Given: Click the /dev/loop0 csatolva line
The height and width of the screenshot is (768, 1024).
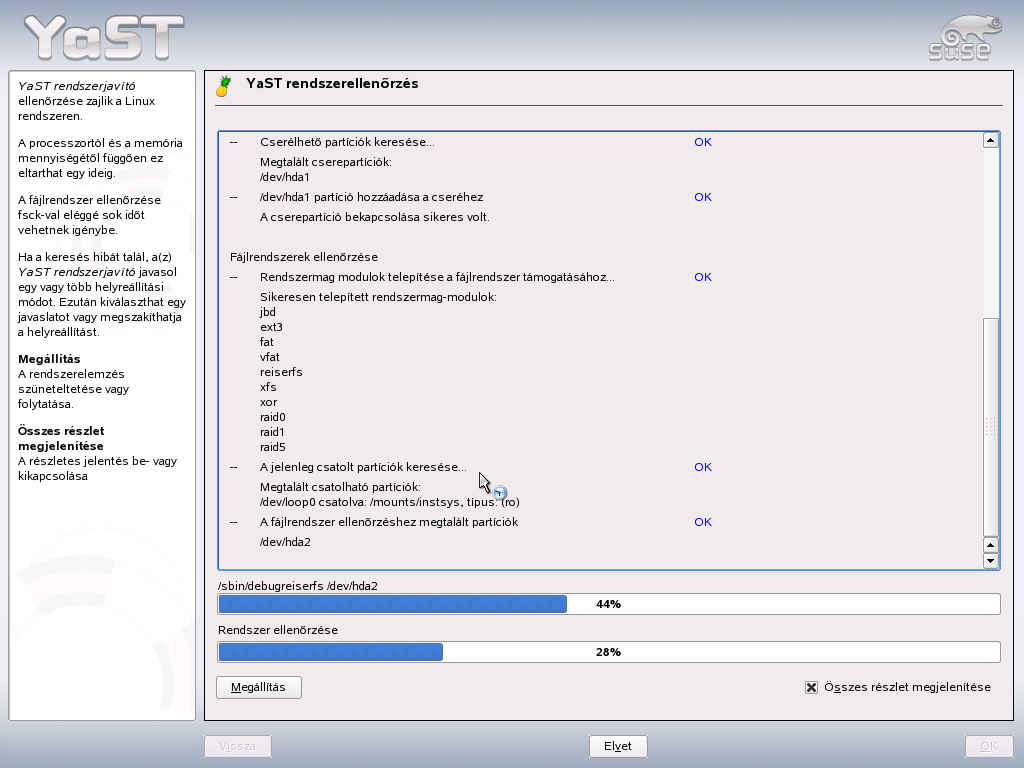Looking at the screenshot, I should (x=389, y=502).
